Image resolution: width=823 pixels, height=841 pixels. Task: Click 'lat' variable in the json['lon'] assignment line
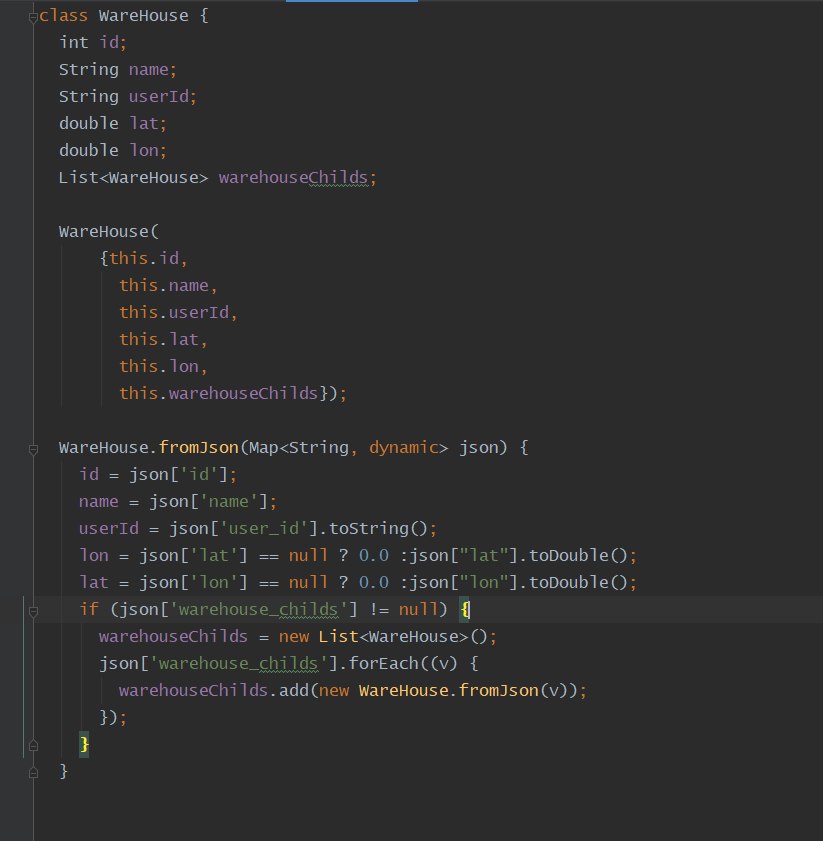[x=94, y=582]
